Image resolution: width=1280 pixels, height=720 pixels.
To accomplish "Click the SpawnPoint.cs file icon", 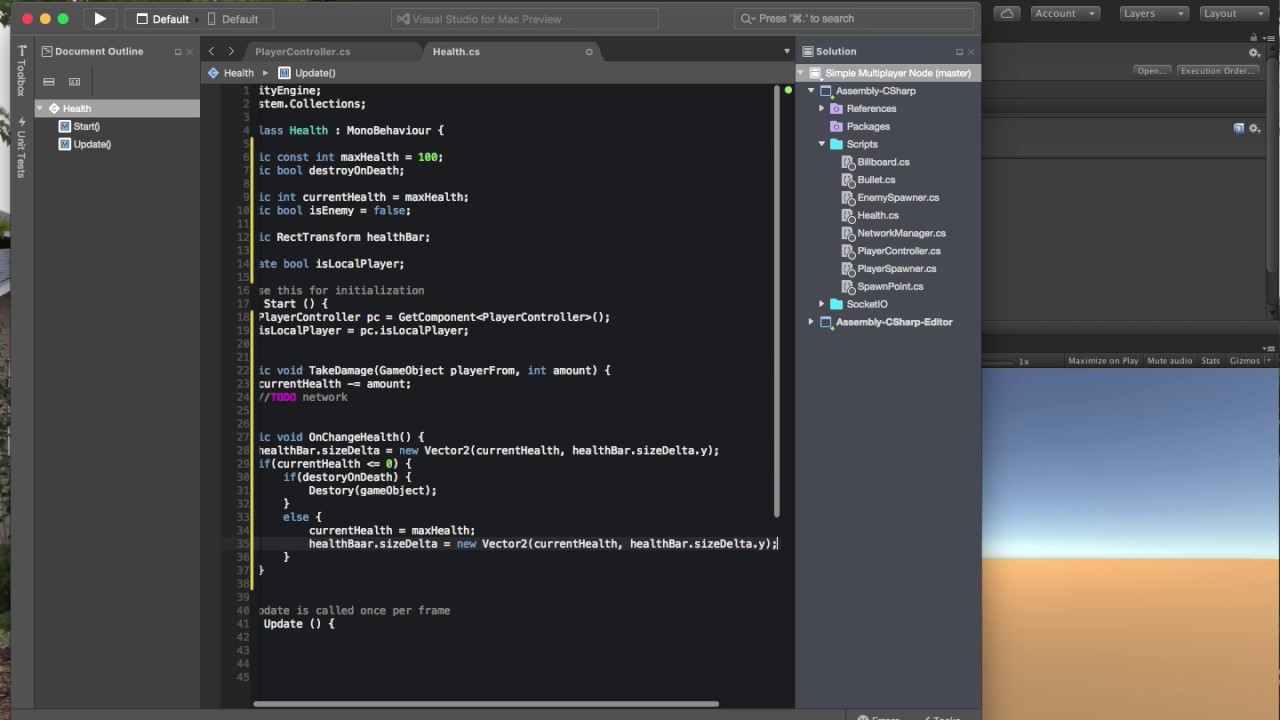I will [847, 286].
